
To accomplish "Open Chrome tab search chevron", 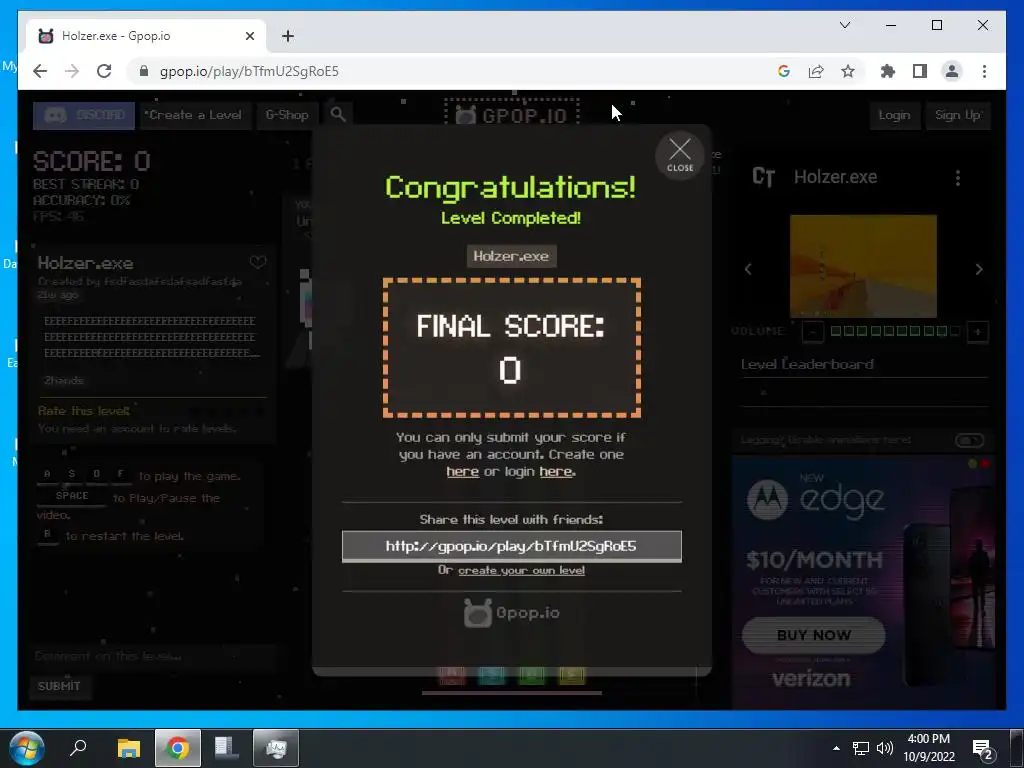I will click(x=844, y=25).
